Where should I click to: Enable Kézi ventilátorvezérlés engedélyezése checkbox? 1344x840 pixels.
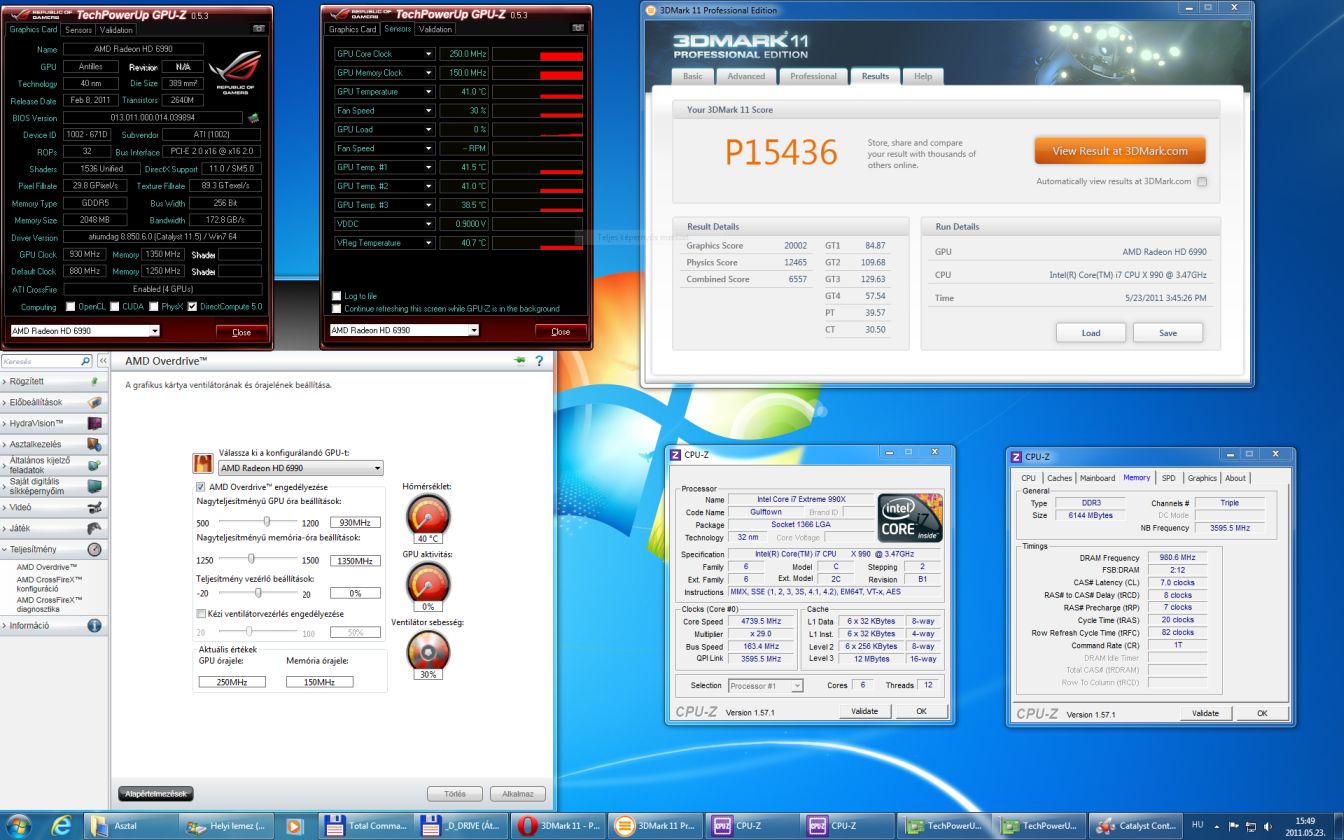click(x=201, y=613)
